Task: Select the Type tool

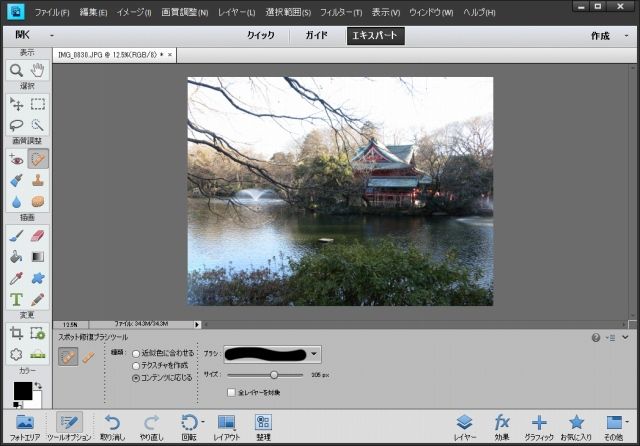Action: (16, 300)
